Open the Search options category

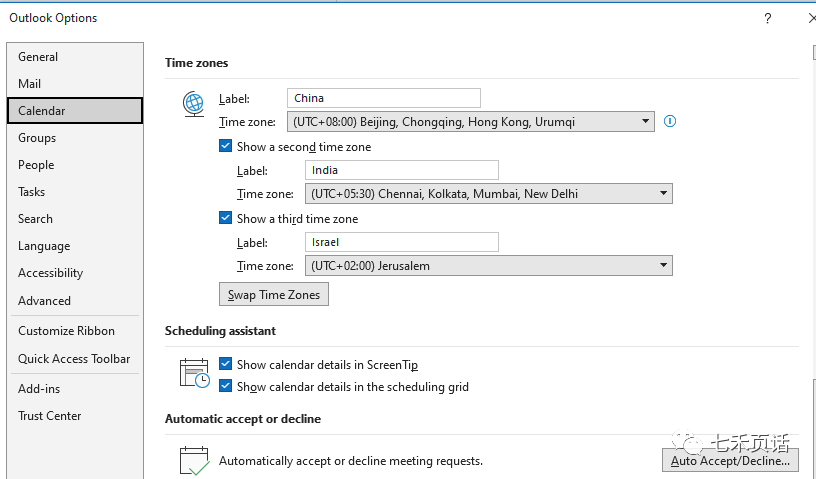[x=75, y=219]
